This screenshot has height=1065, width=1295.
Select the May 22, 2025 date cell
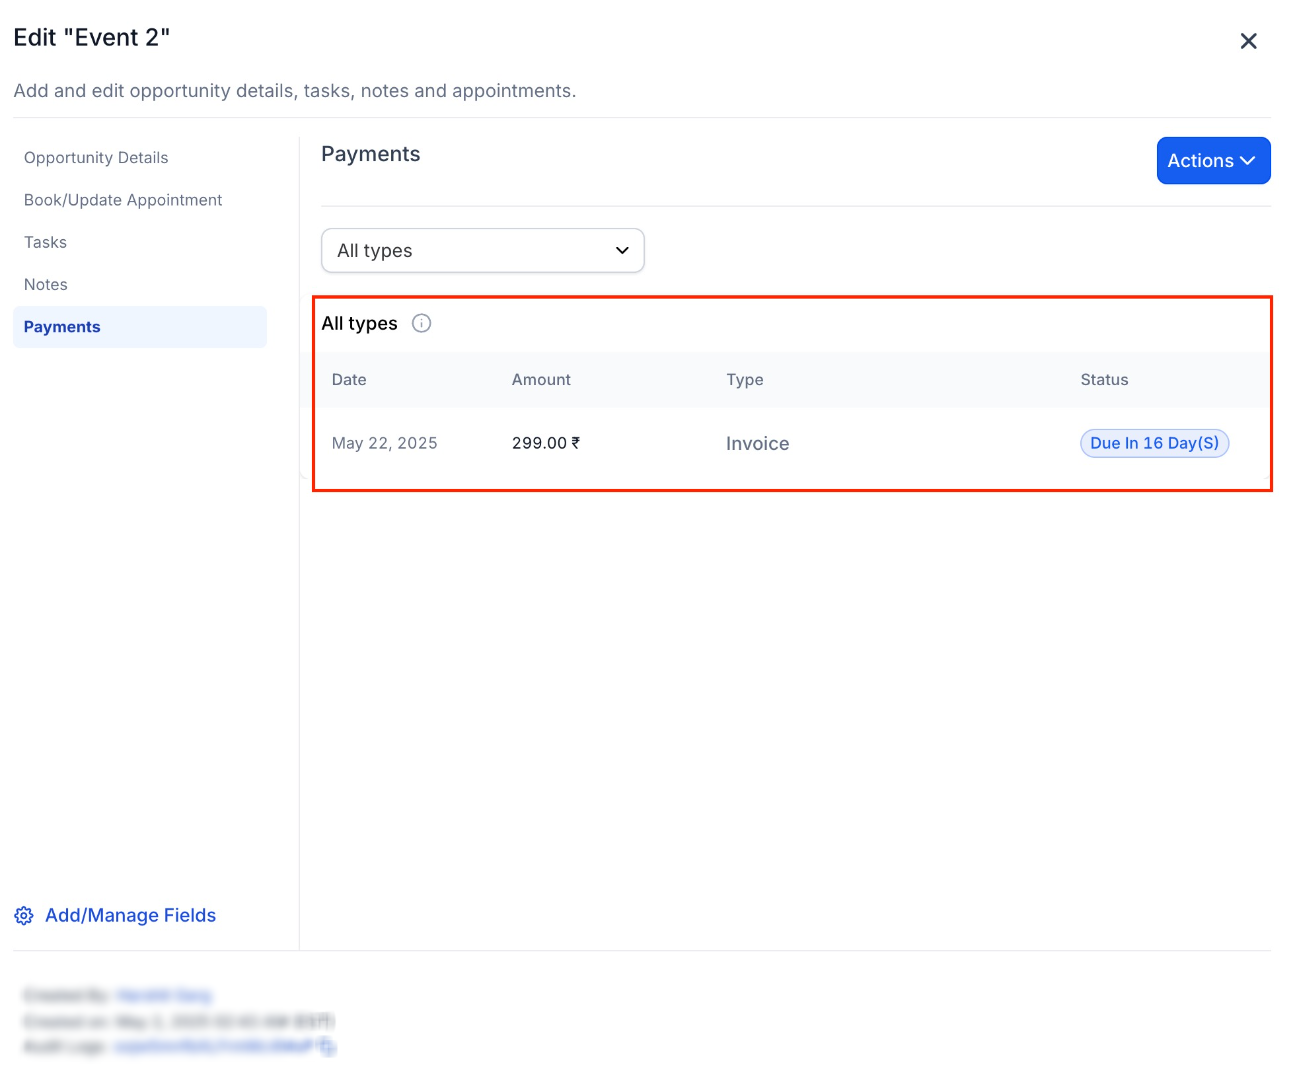tap(385, 443)
